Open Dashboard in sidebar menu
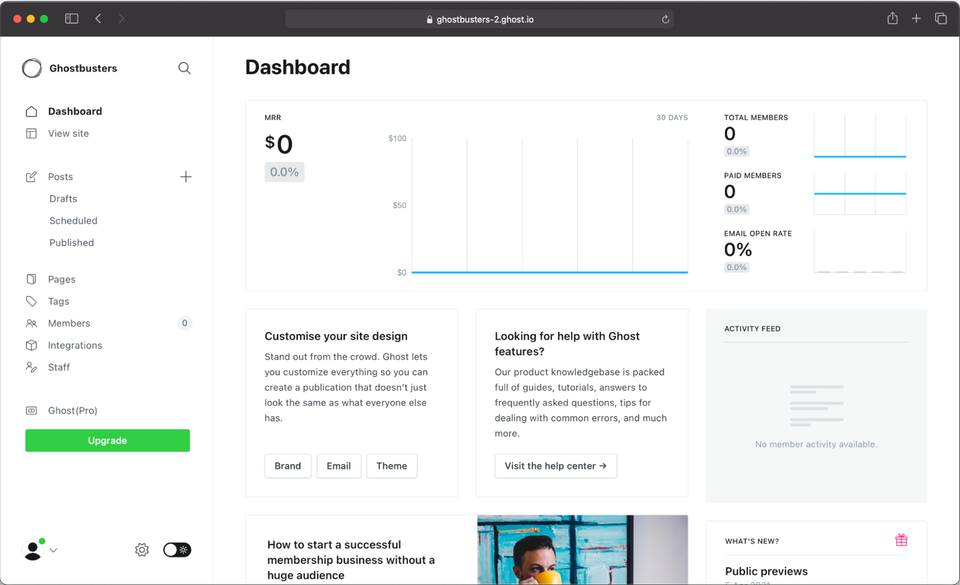The height and width of the screenshot is (585, 960). [75, 111]
